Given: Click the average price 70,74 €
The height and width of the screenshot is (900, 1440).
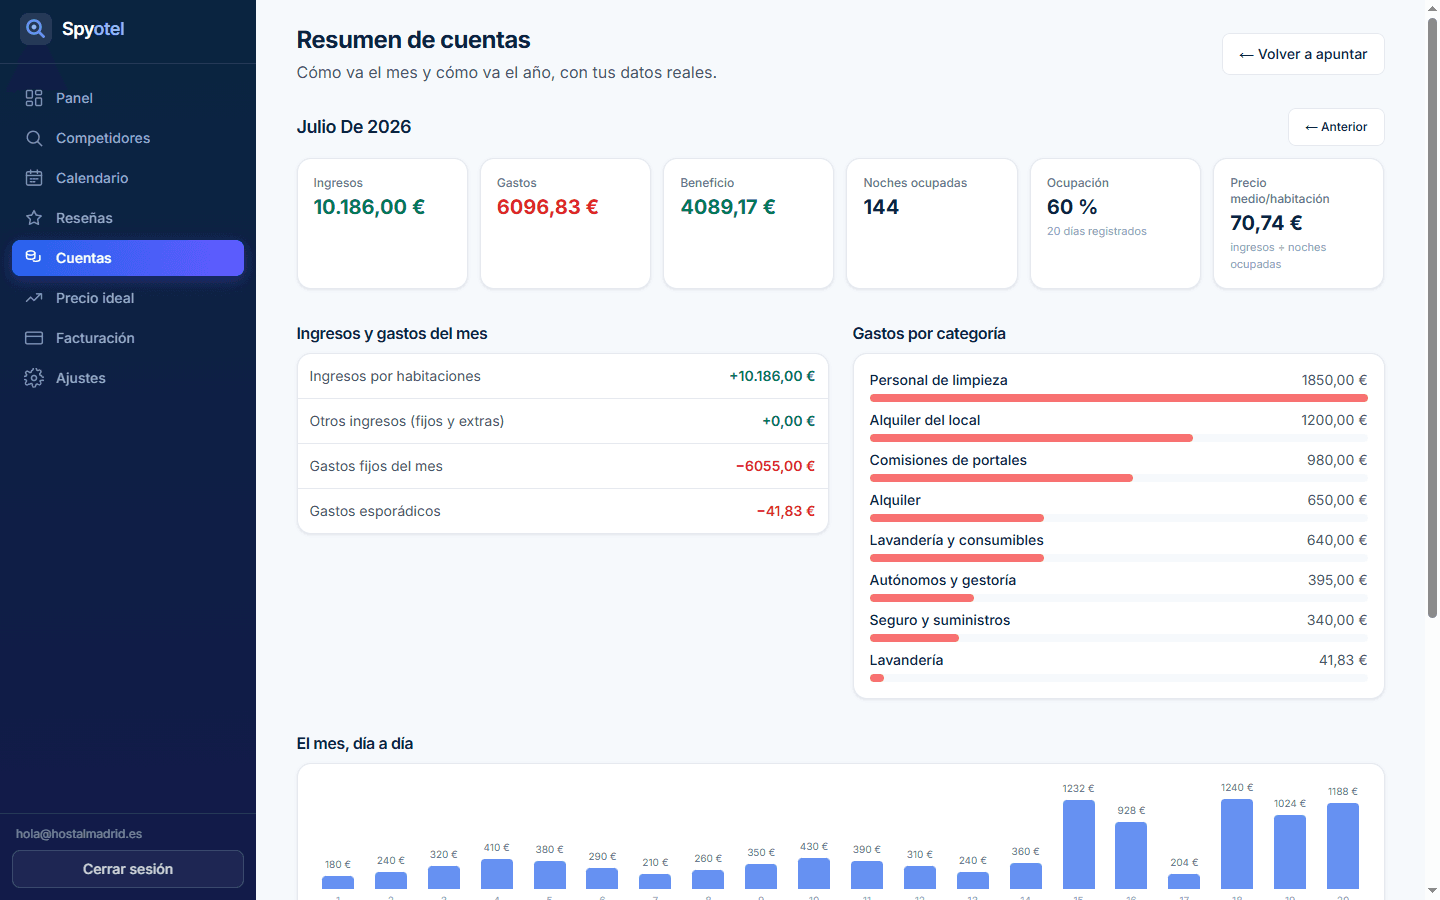Looking at the screenshot, I should tap(1266, 223).
